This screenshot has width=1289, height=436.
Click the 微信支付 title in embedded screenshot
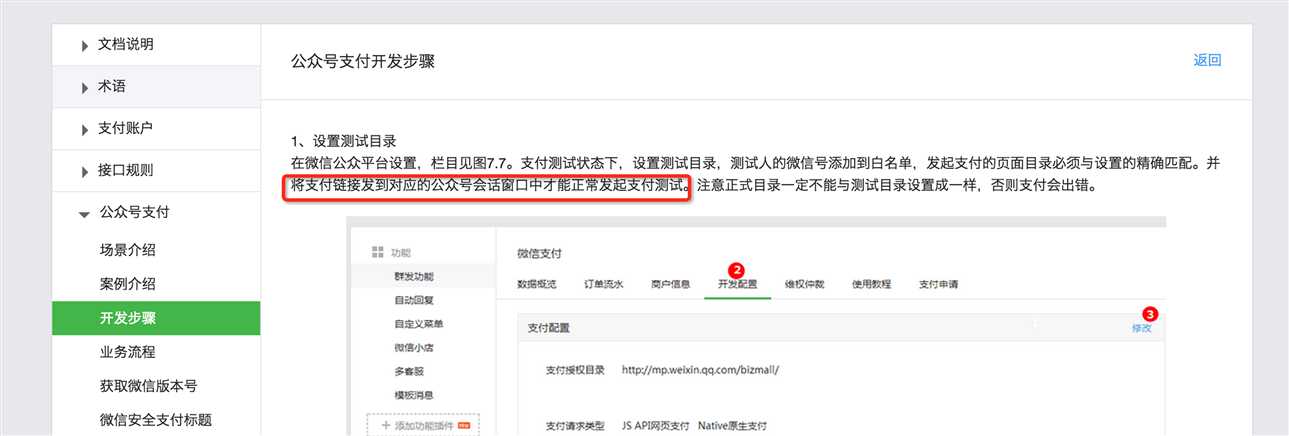(540, 255)
